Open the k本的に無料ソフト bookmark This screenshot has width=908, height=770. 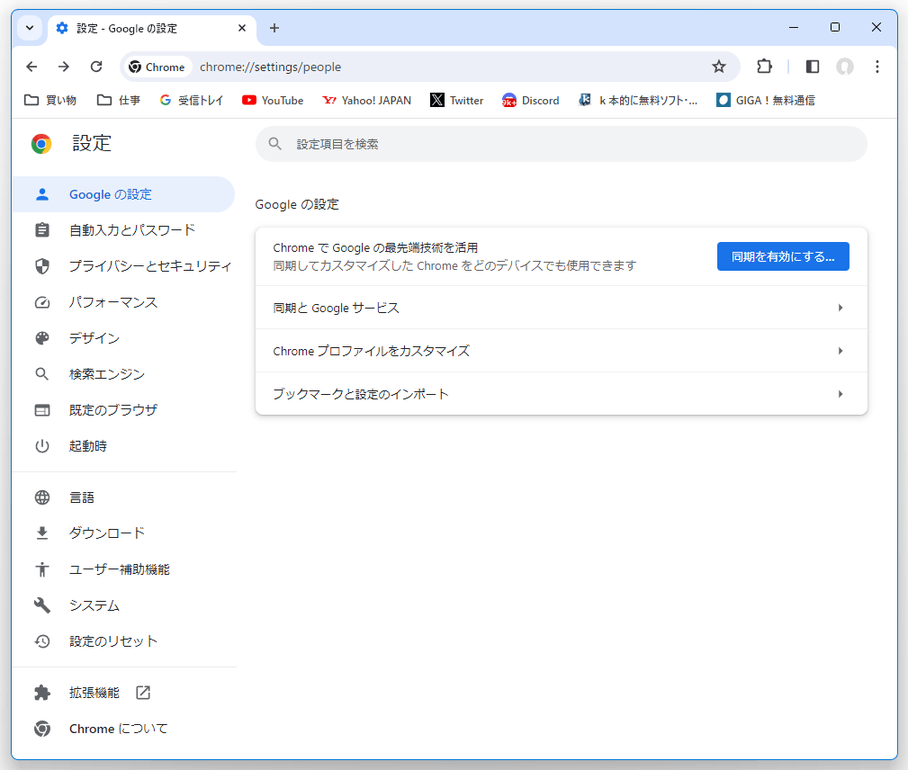coord(638,100)
